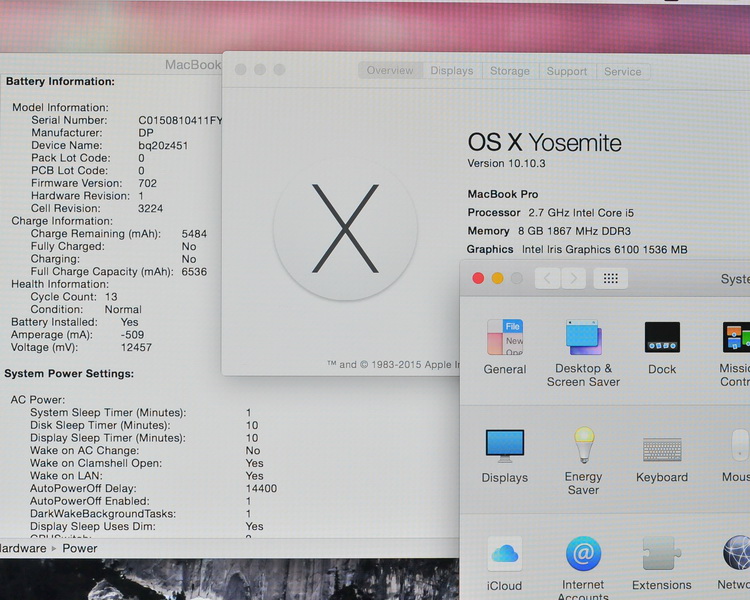This screenshot has width=750, height=600.
Task: Click Processor 2.7 GHz Intel Core i5 text
Action: point(551,212)
